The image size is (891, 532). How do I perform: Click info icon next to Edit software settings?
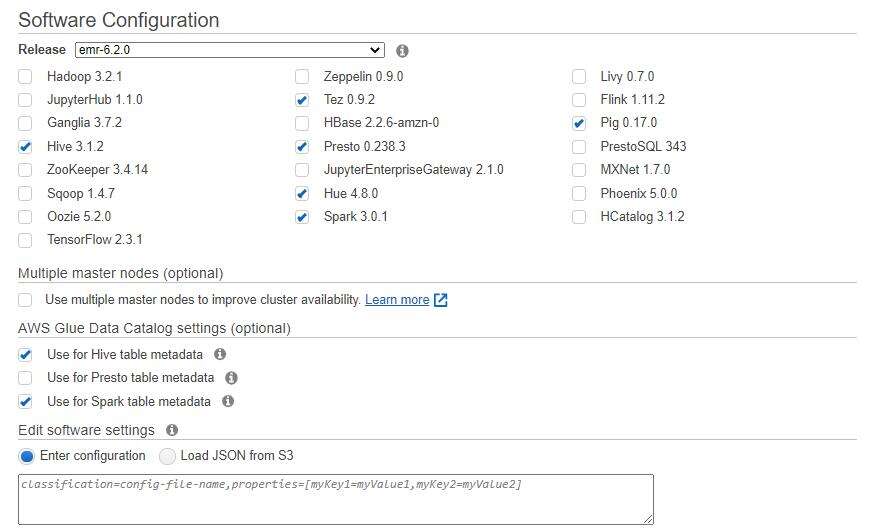coord(172,430)
